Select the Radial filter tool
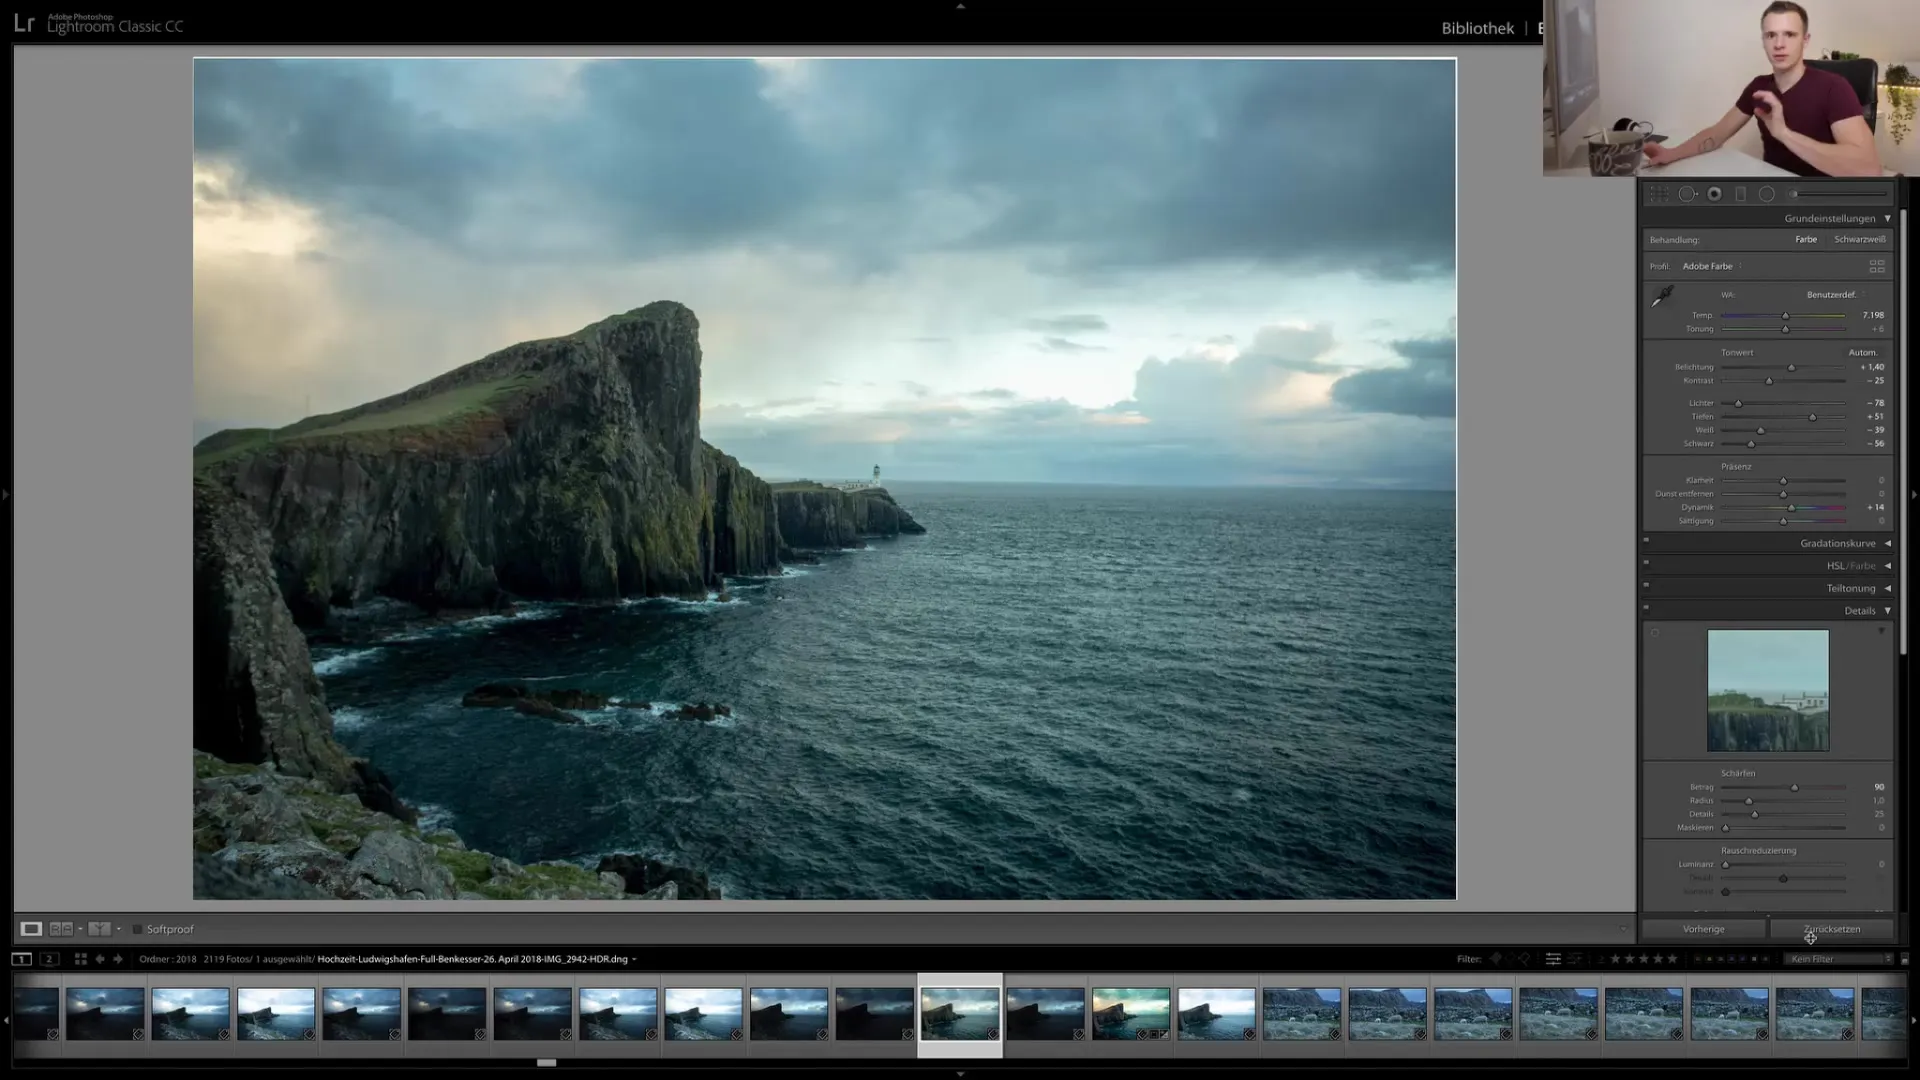The width and height of the screenshot is (1920, 1080). point(1767,194)
